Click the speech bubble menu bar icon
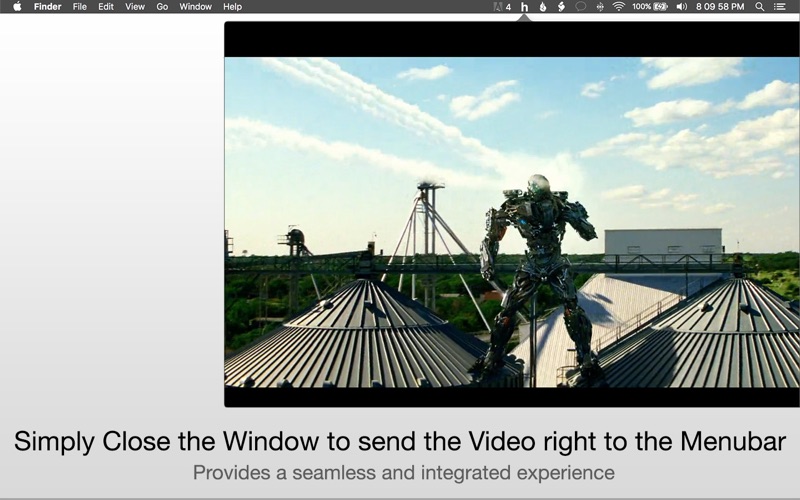This screenshot has height=500, width=800. click(581, 7)
